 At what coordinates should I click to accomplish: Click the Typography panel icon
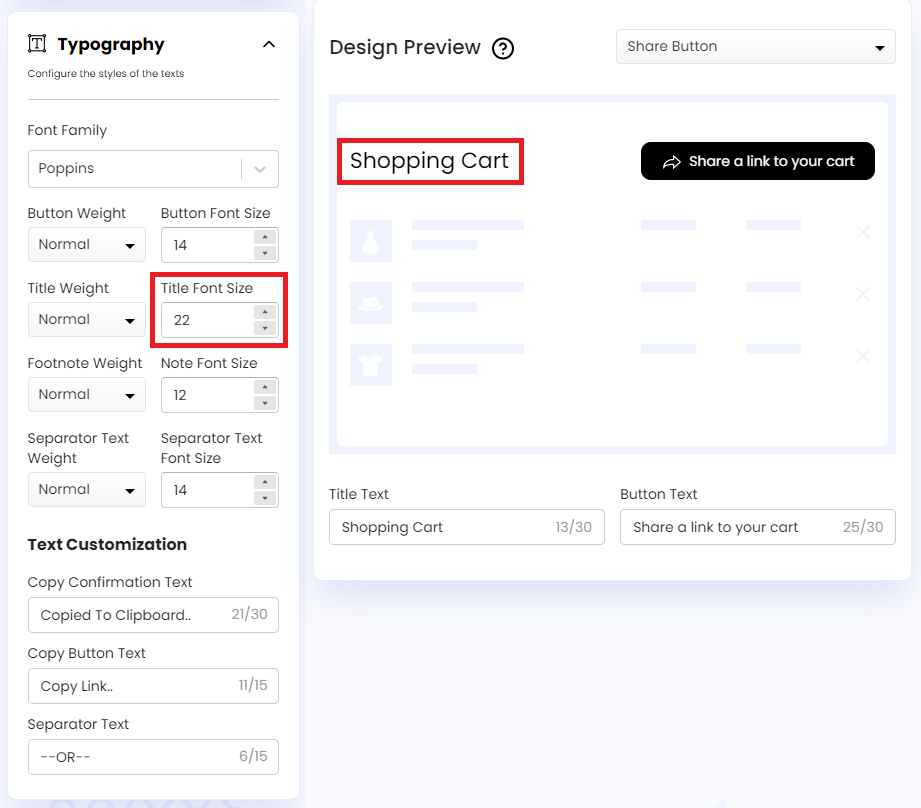(36, 43)
